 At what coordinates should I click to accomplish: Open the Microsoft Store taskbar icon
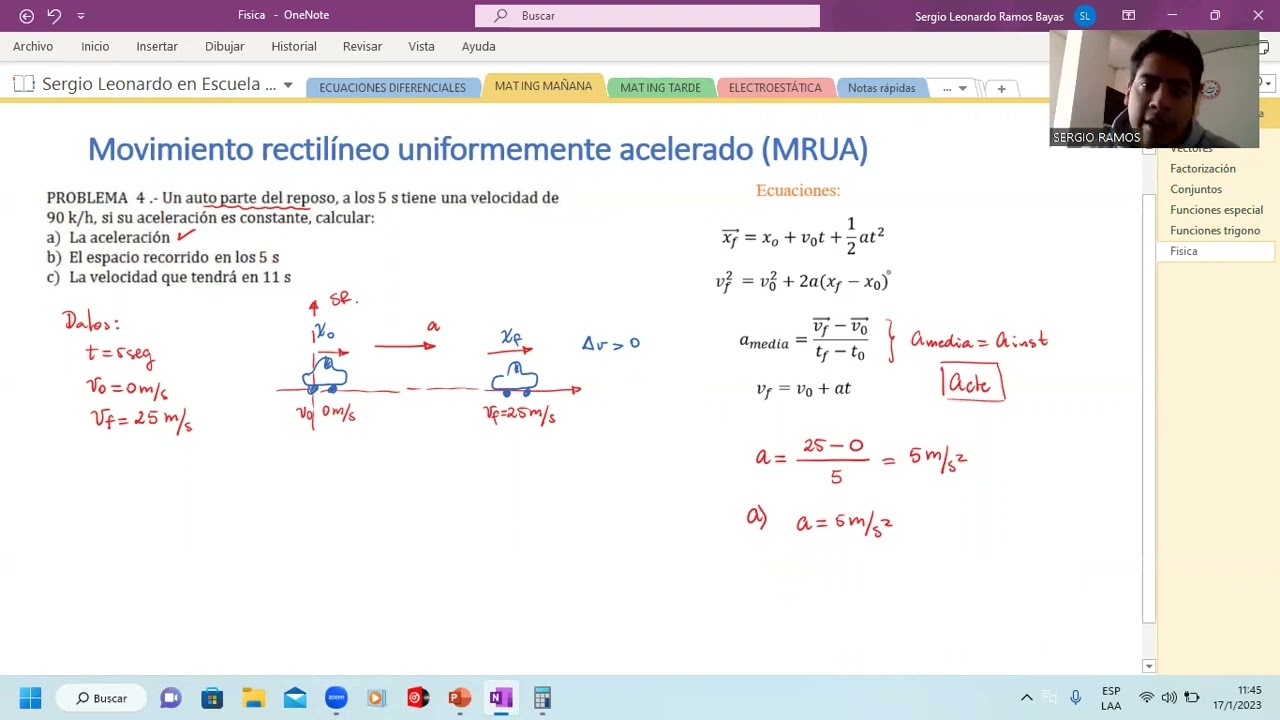point(212,698)
